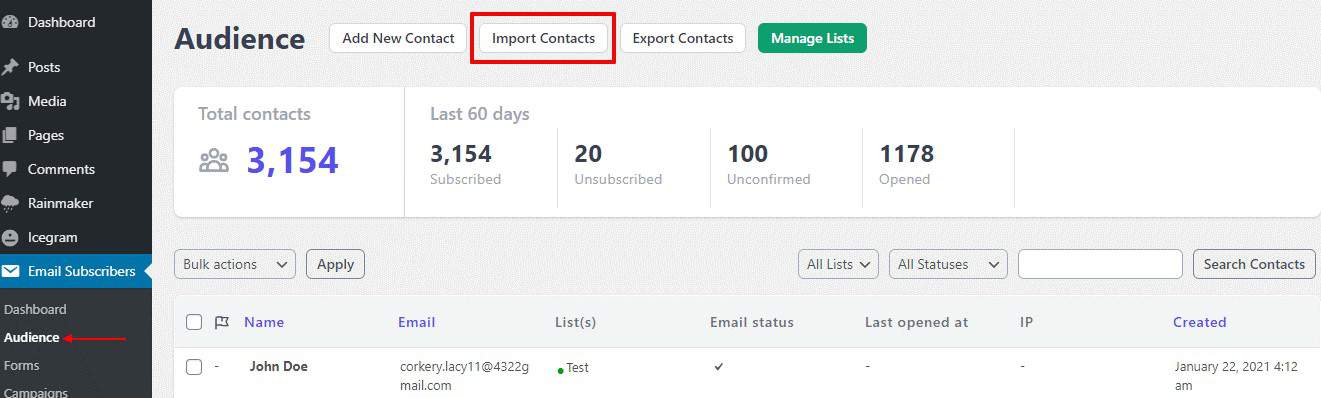Tick the checkbox for John Doe
Viewport: 1321px width, 398px height.
tap(194, 367)
